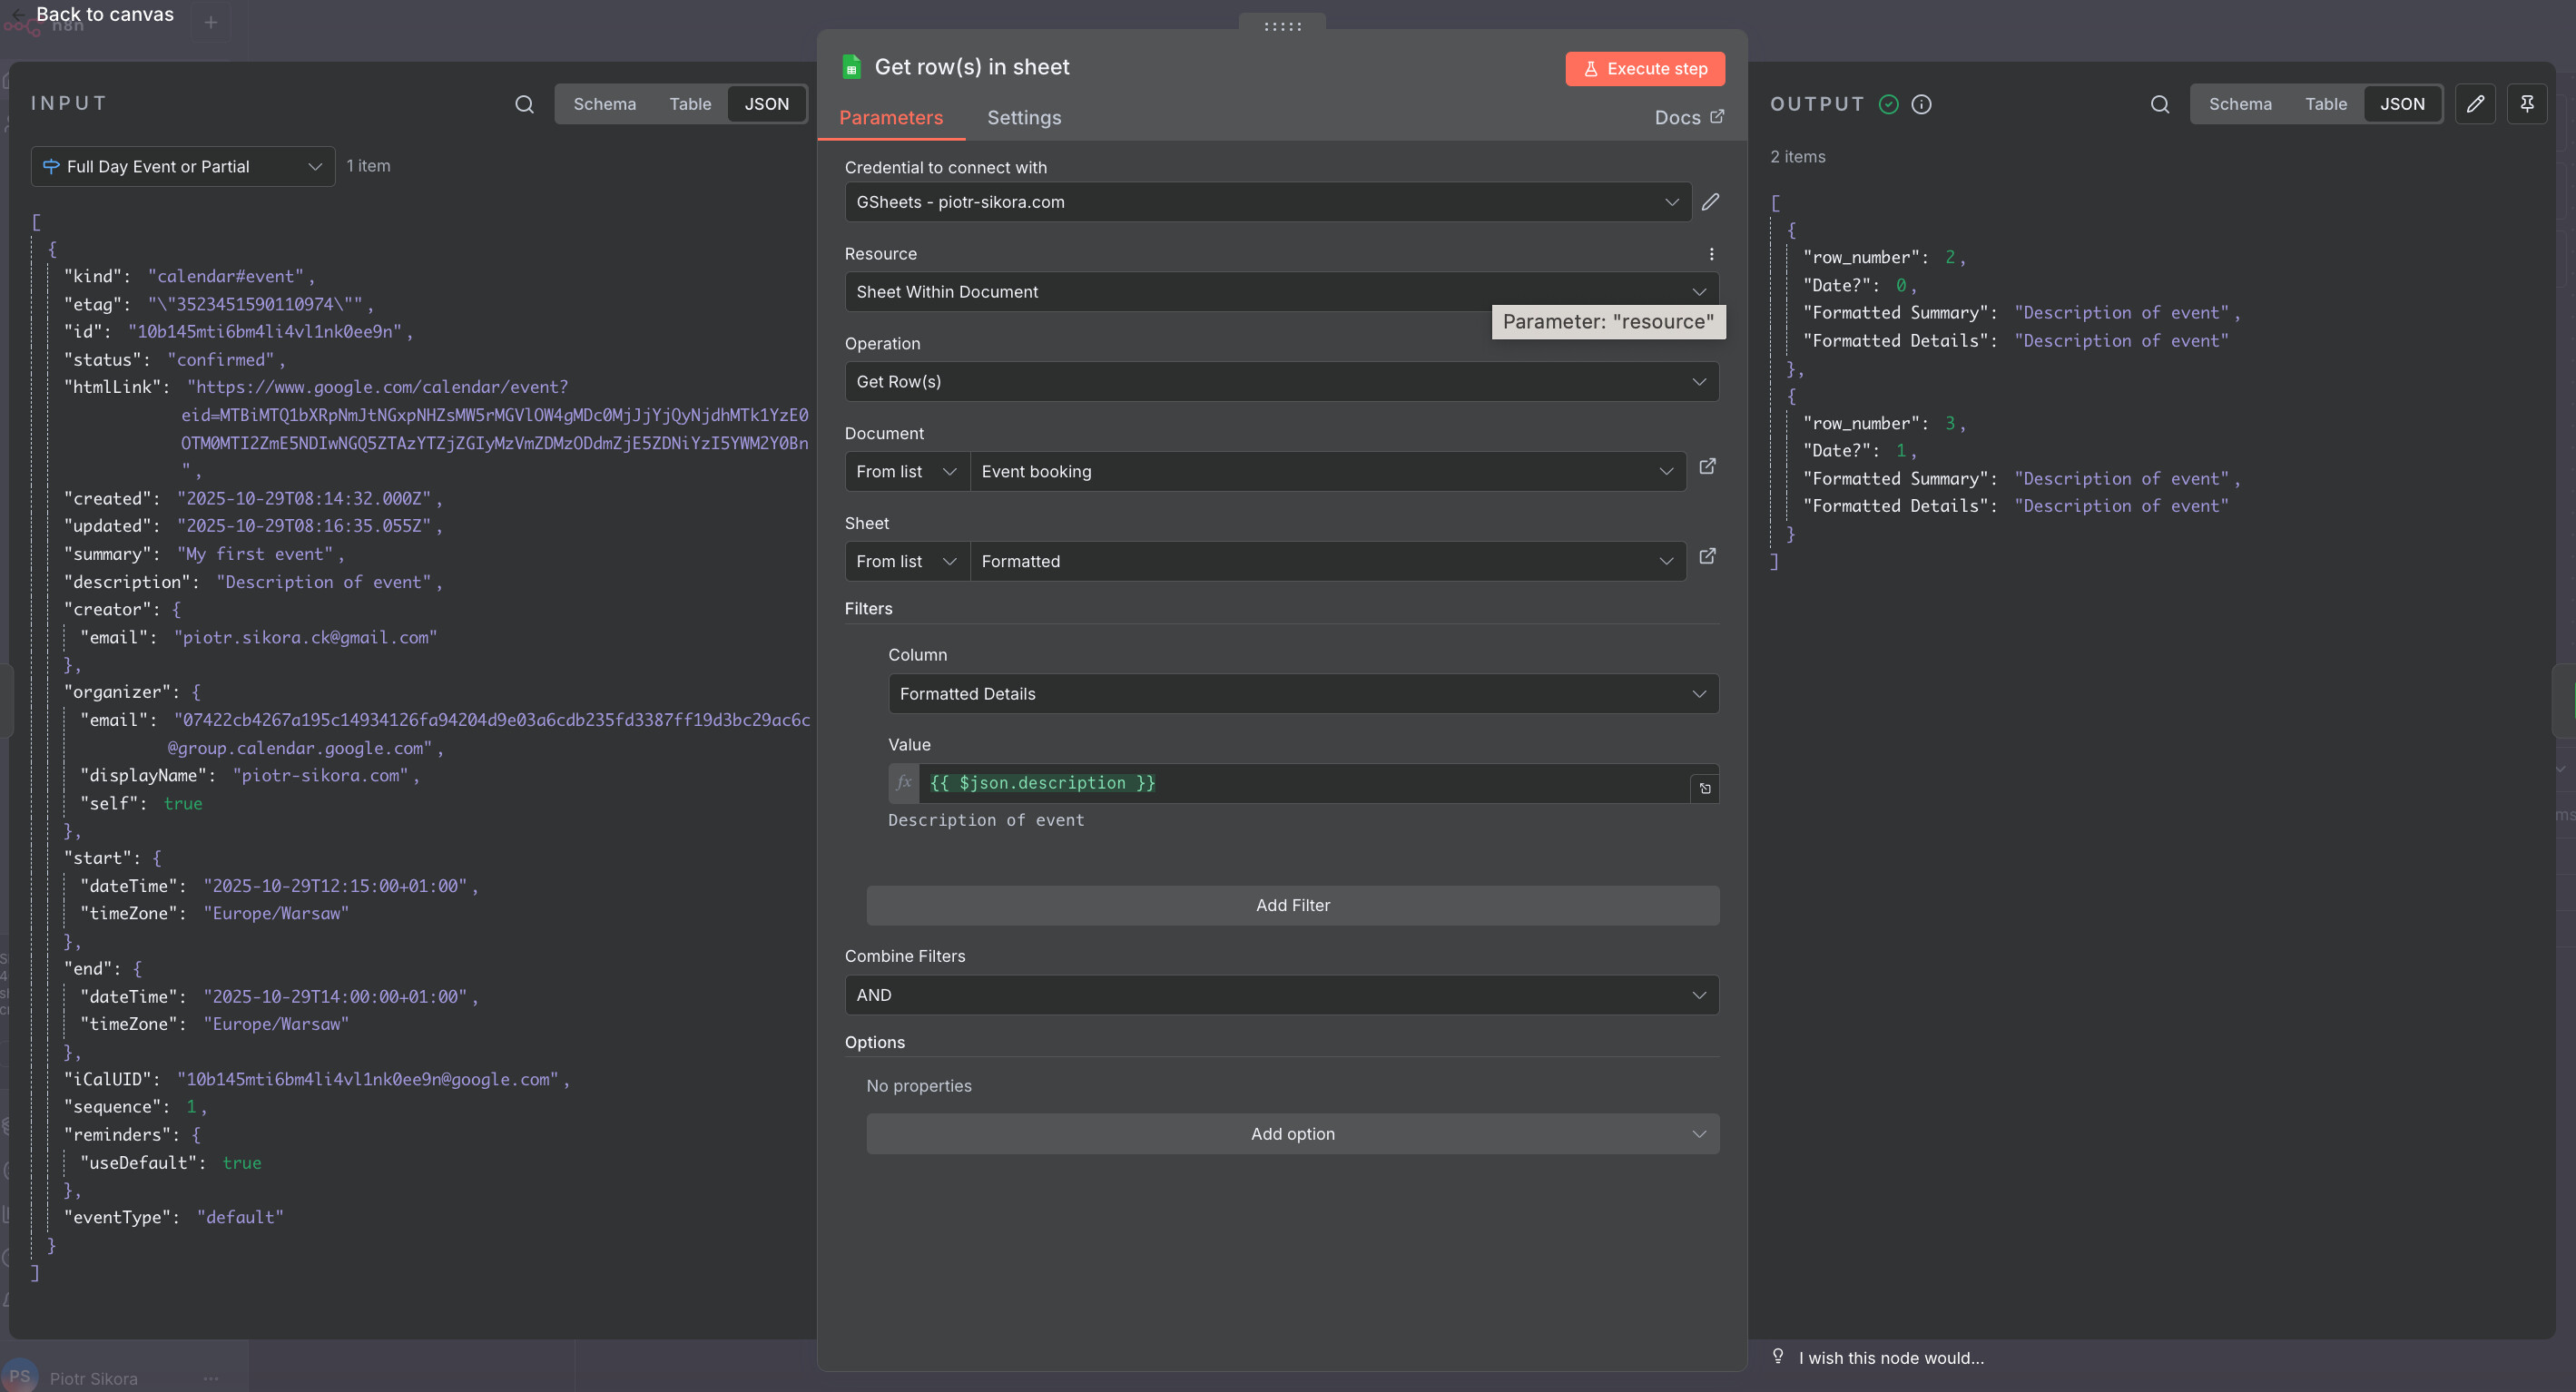This screenshot has height=1392, width=2576.
Task: Click the edit output pencil icon
Action: (2475, 104)
